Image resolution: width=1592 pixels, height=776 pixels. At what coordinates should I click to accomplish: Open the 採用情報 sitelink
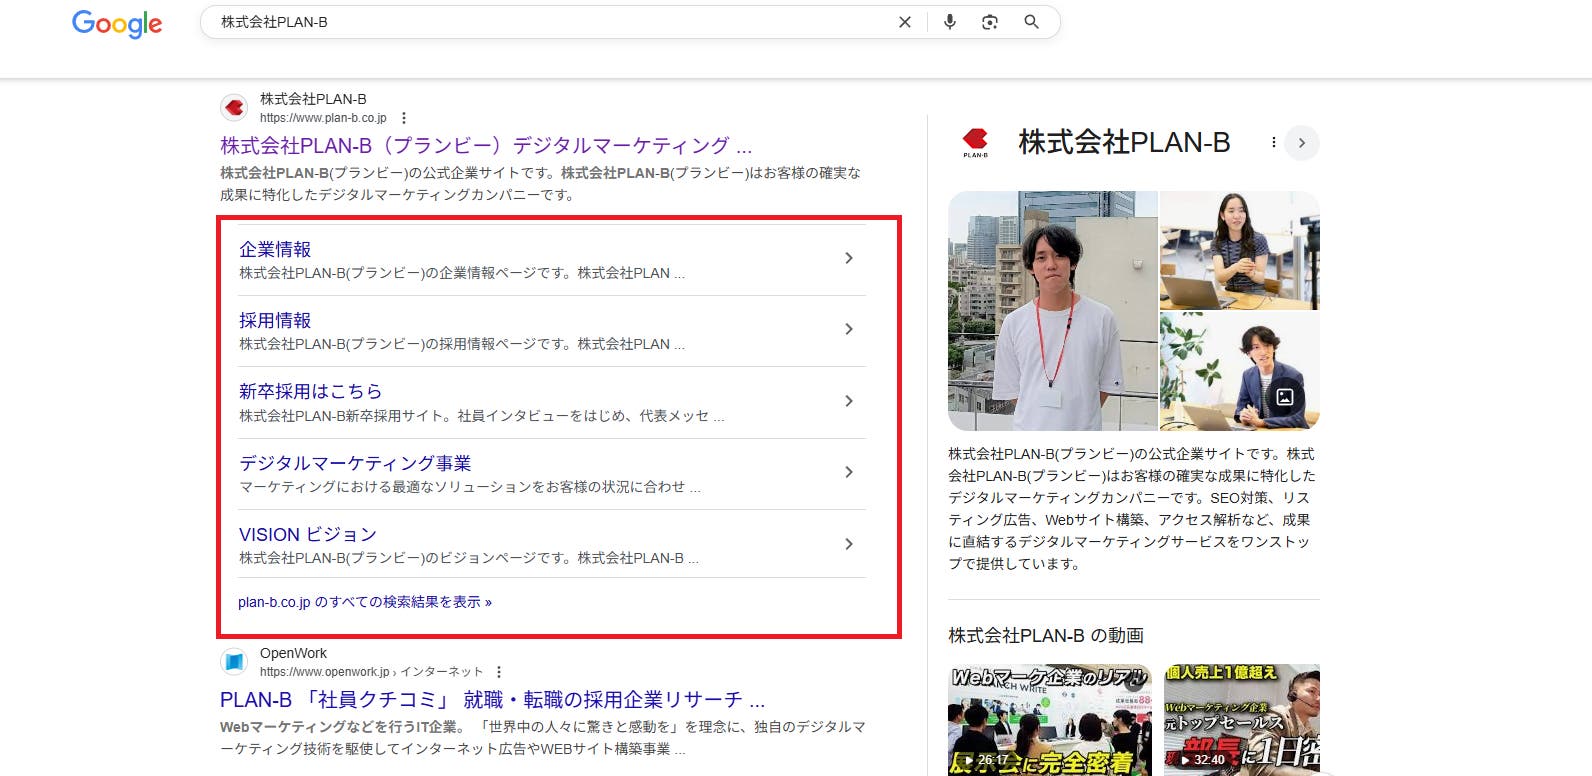(275, 320)
